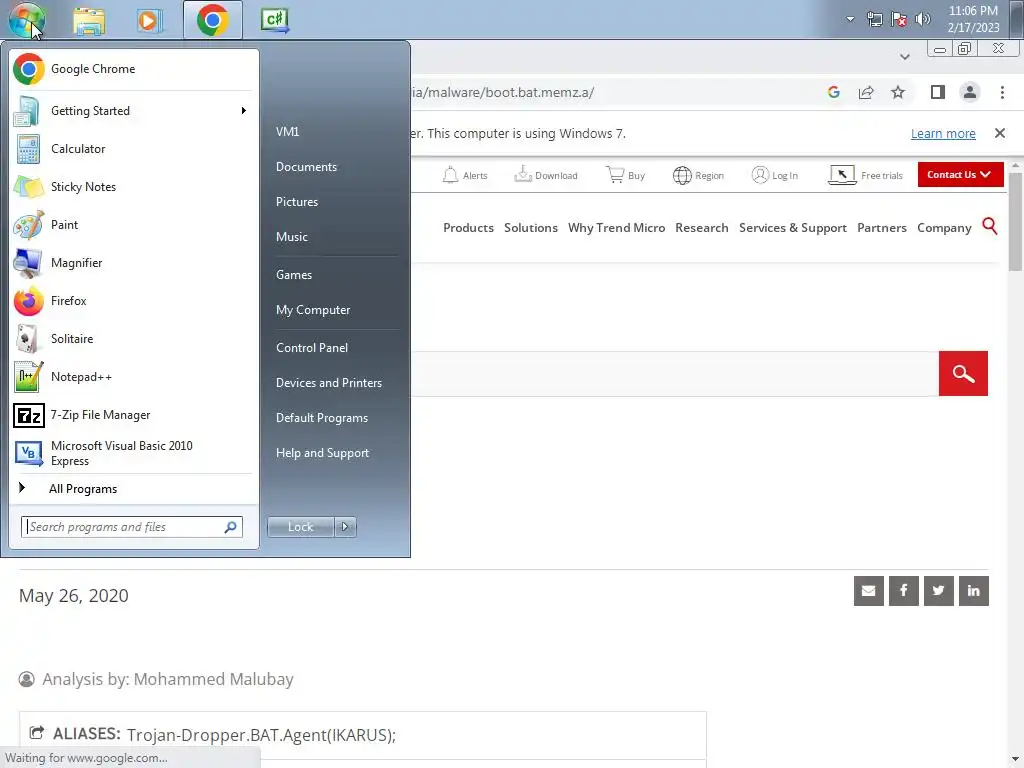Screen dimensions: 1024x768
Task: Open Music from Start menu
Action: point(291,237)
